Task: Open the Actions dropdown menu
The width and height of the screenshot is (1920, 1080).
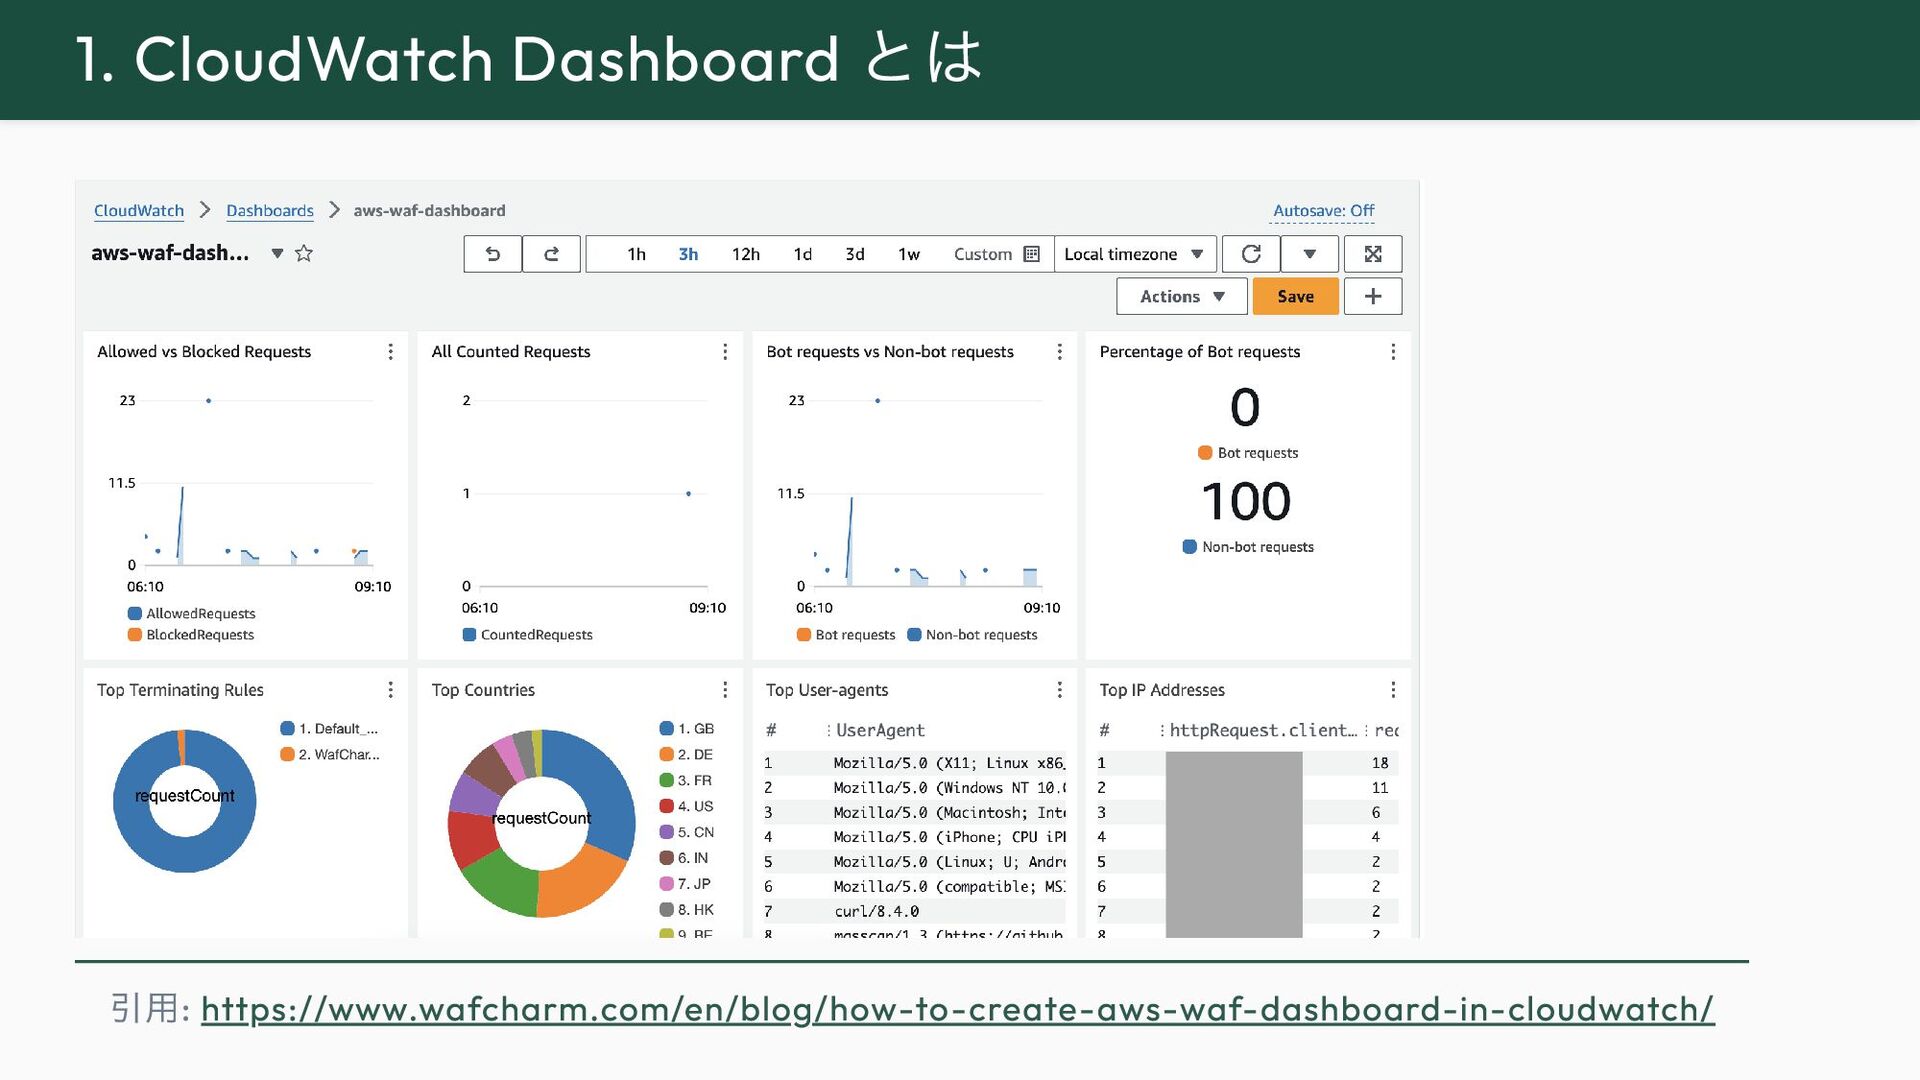Action: point(1182,296)
